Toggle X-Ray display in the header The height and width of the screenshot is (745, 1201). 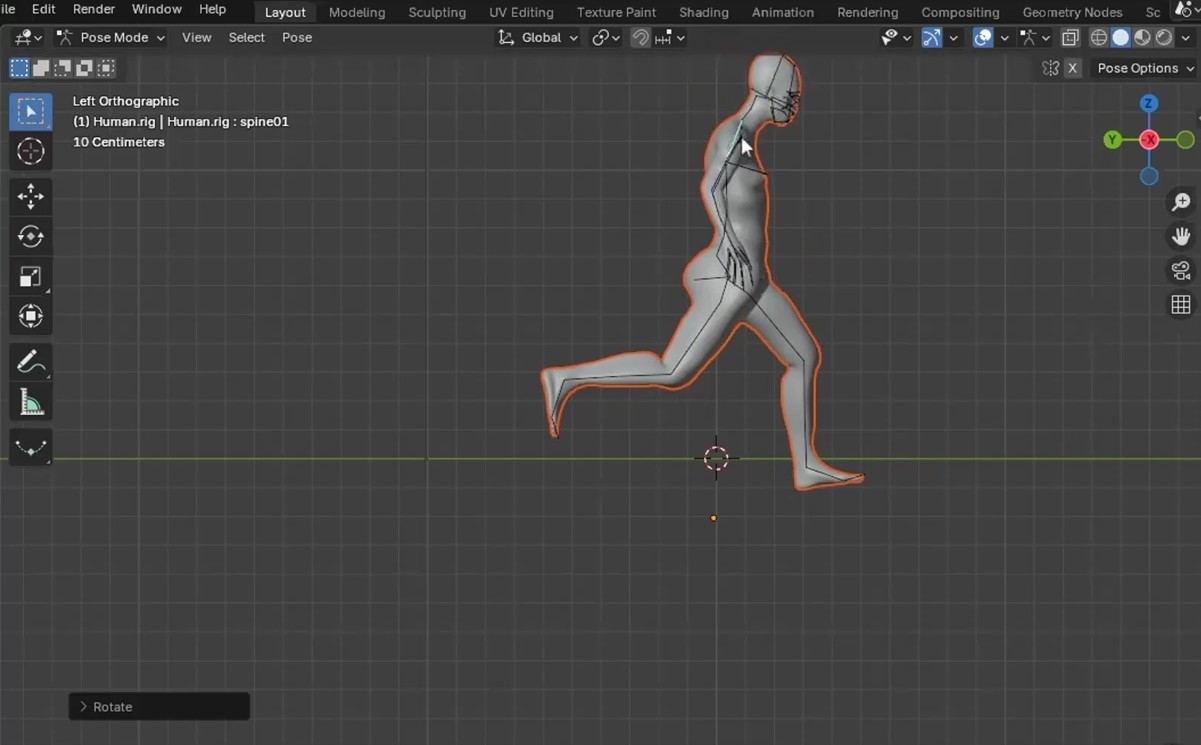tap(1070, 38)
